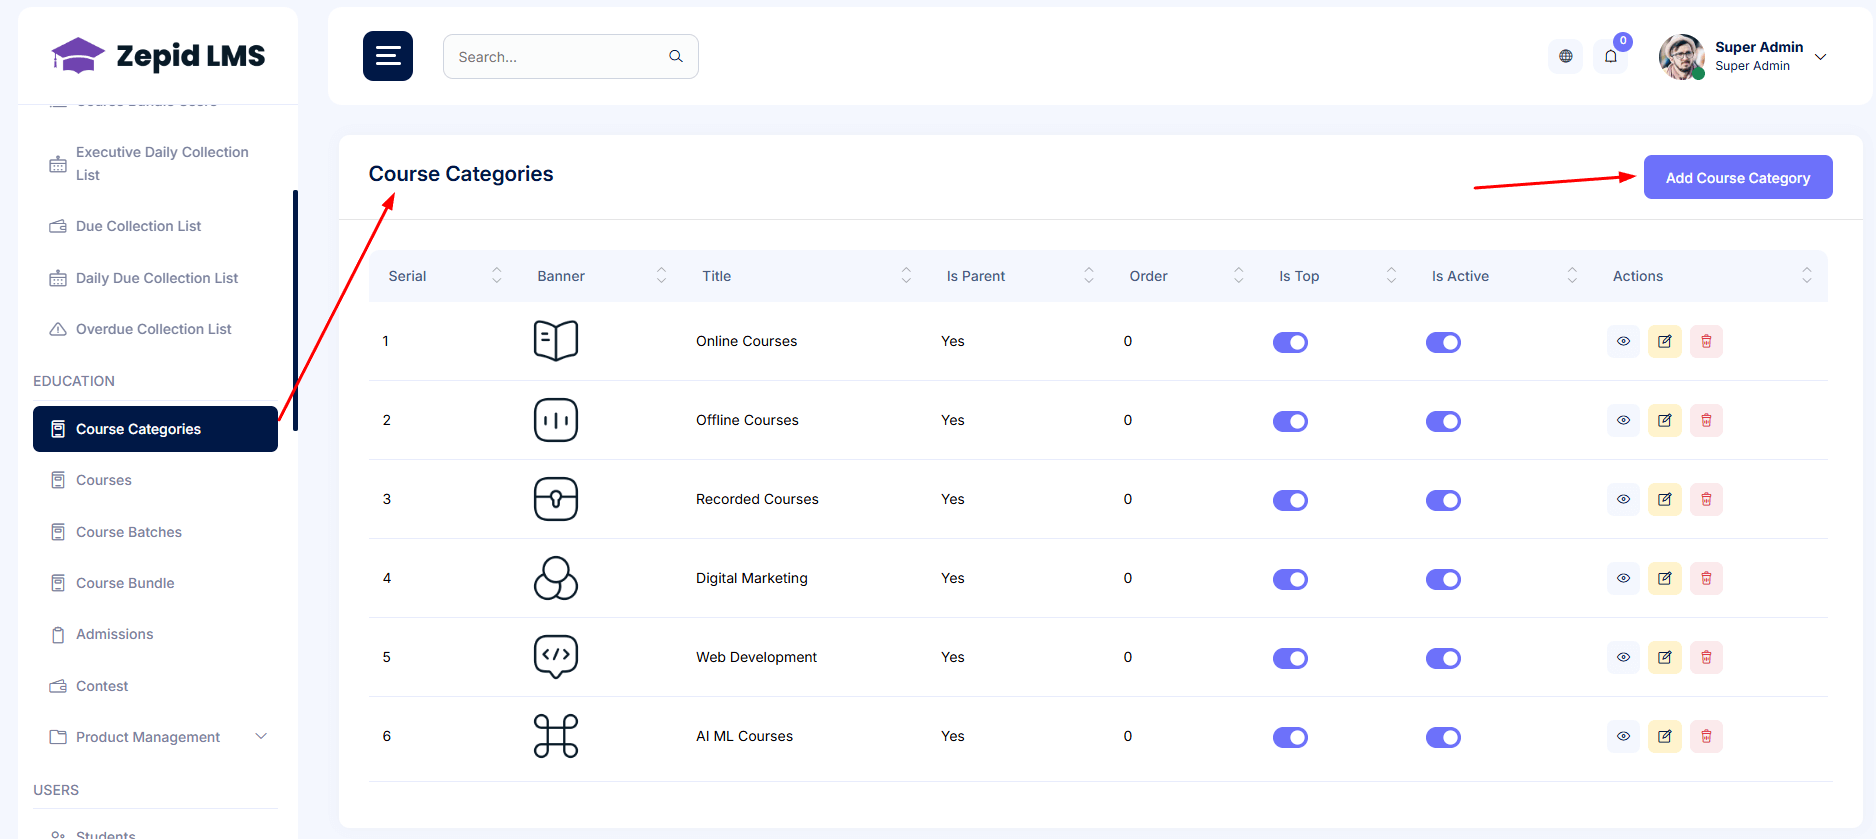
Task: Toggle Is Active for Online Courses
Action: (1444, 343)
